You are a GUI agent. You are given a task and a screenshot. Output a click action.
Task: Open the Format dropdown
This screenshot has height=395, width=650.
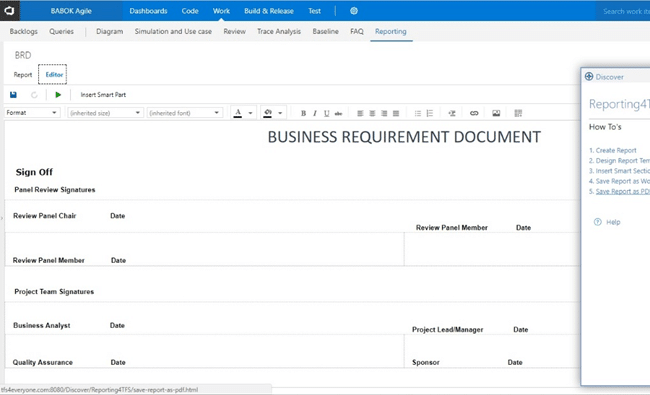click(32, 113)
